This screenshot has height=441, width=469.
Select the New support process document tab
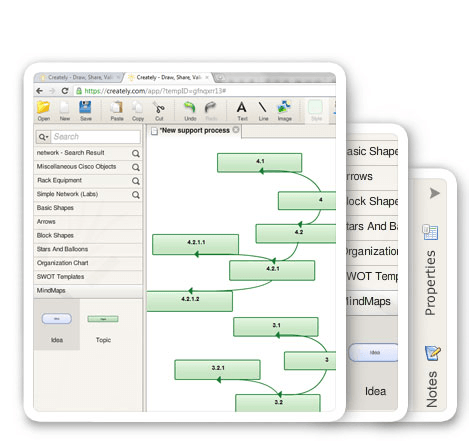tap(195, 131)
